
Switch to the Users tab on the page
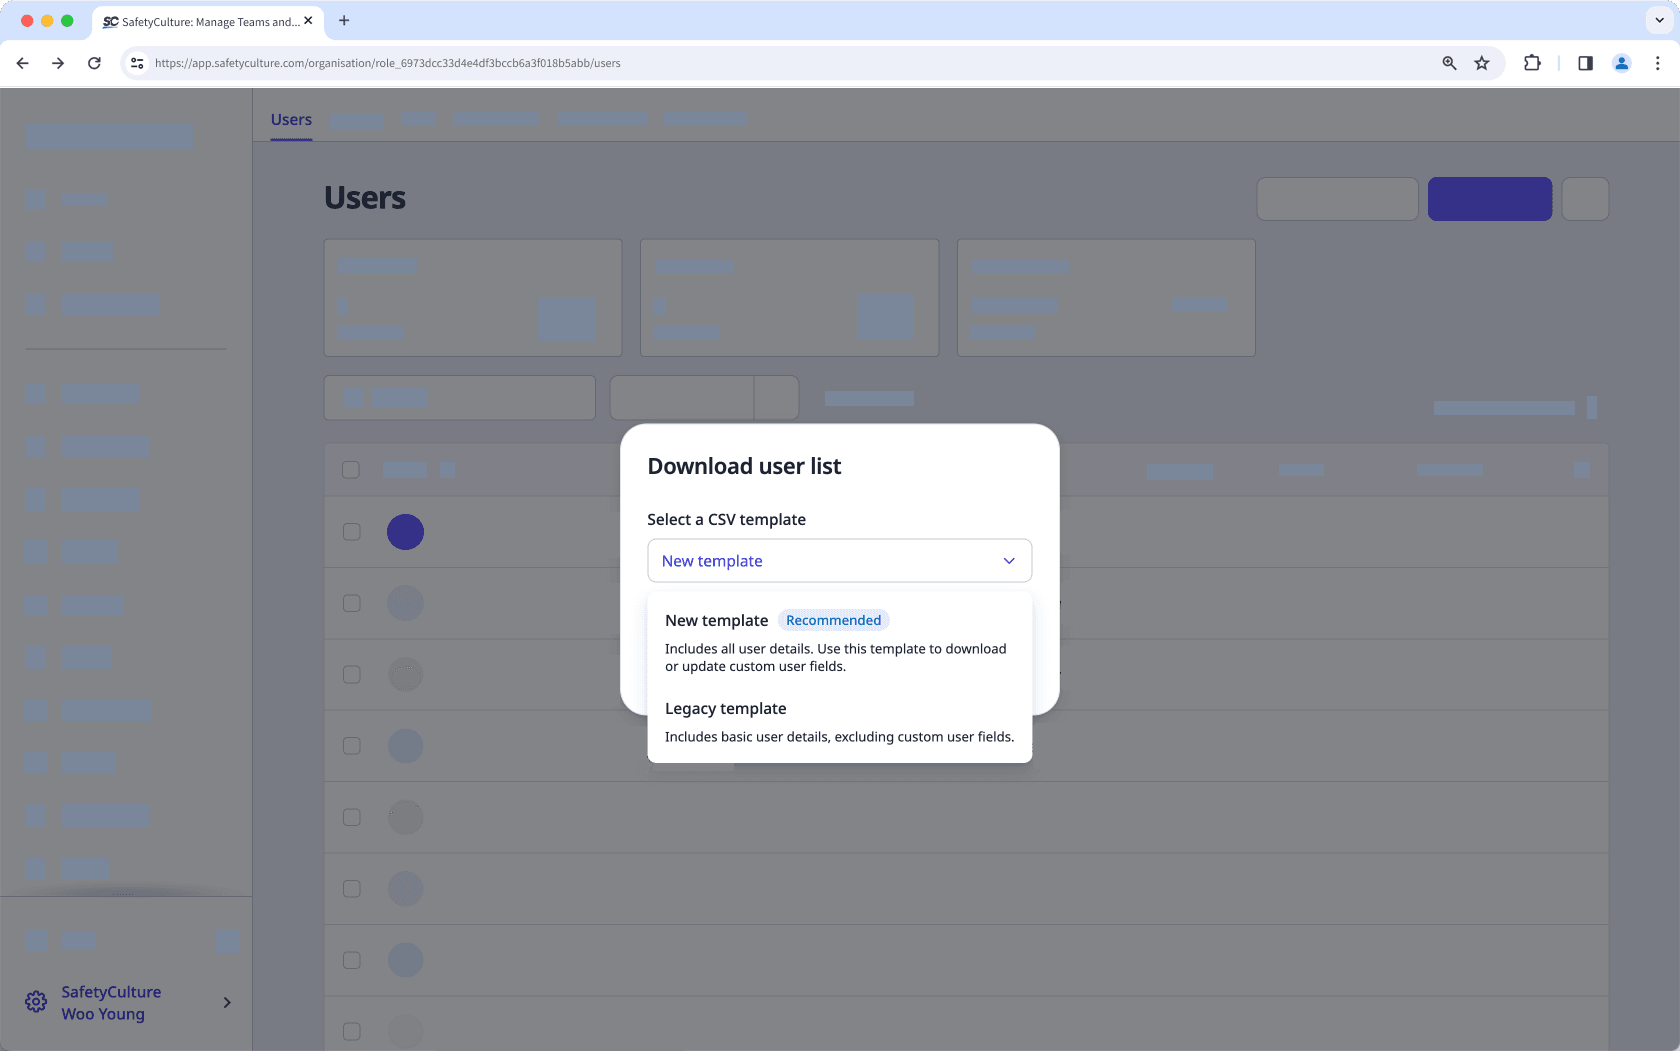[290, 119]
